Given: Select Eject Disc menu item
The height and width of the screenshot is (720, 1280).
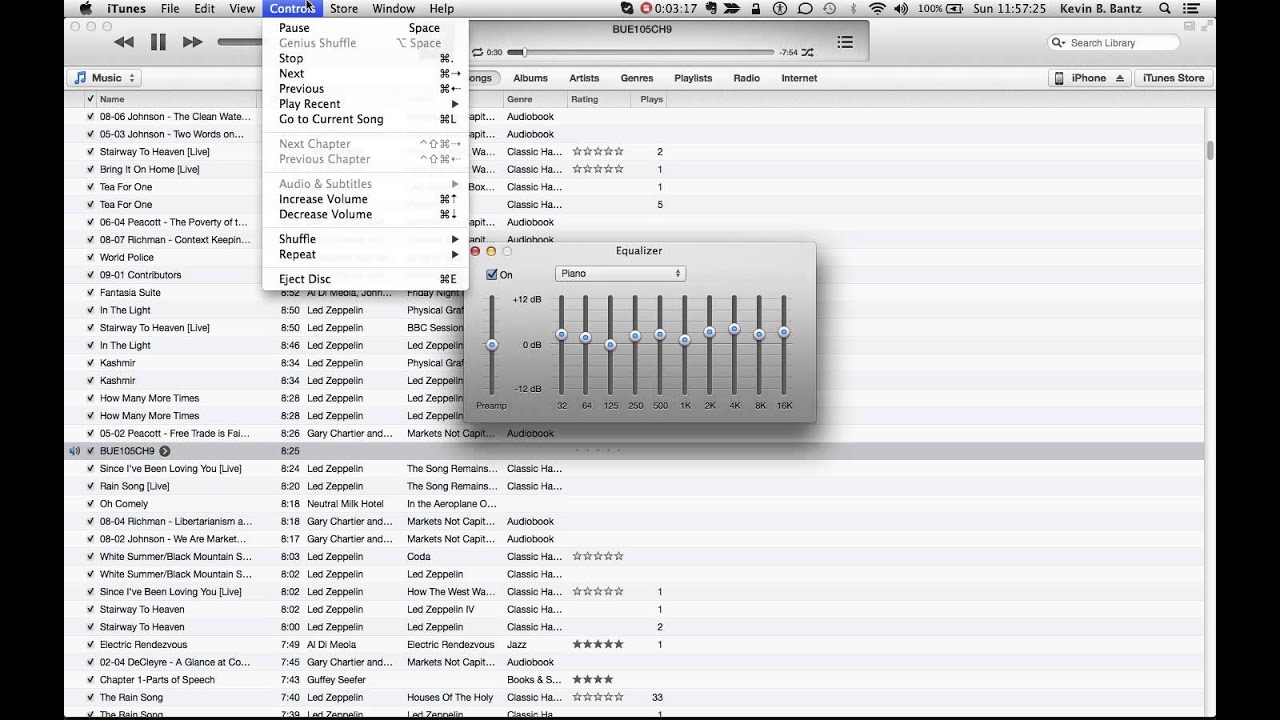Looking at the screenshot, I should point(365,279).
